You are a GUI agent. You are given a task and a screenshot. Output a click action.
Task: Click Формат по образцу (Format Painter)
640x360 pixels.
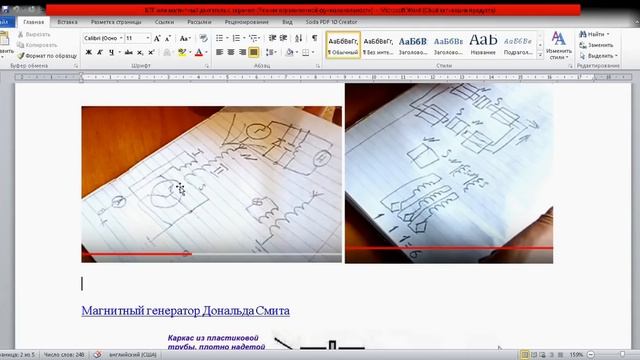click(x=48, y=56)
